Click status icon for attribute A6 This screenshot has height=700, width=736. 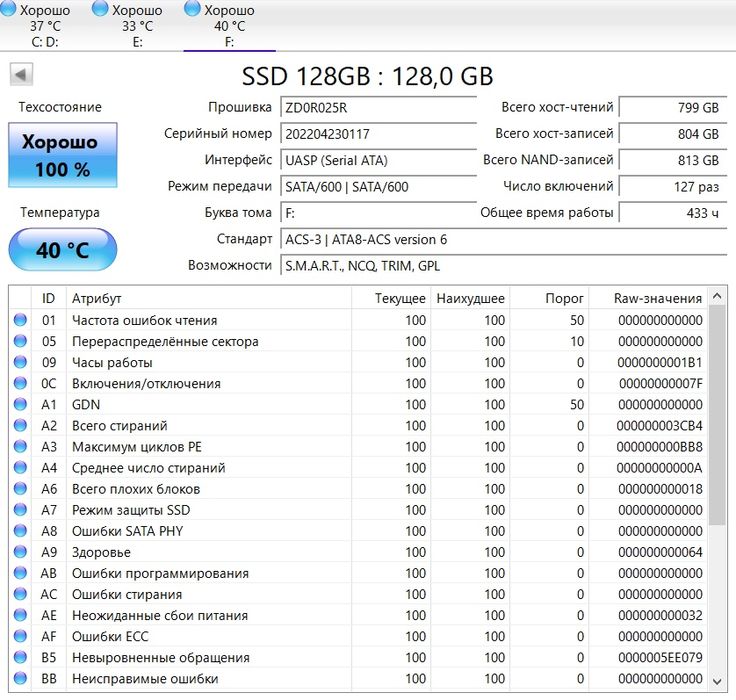(x=20, y=488)
